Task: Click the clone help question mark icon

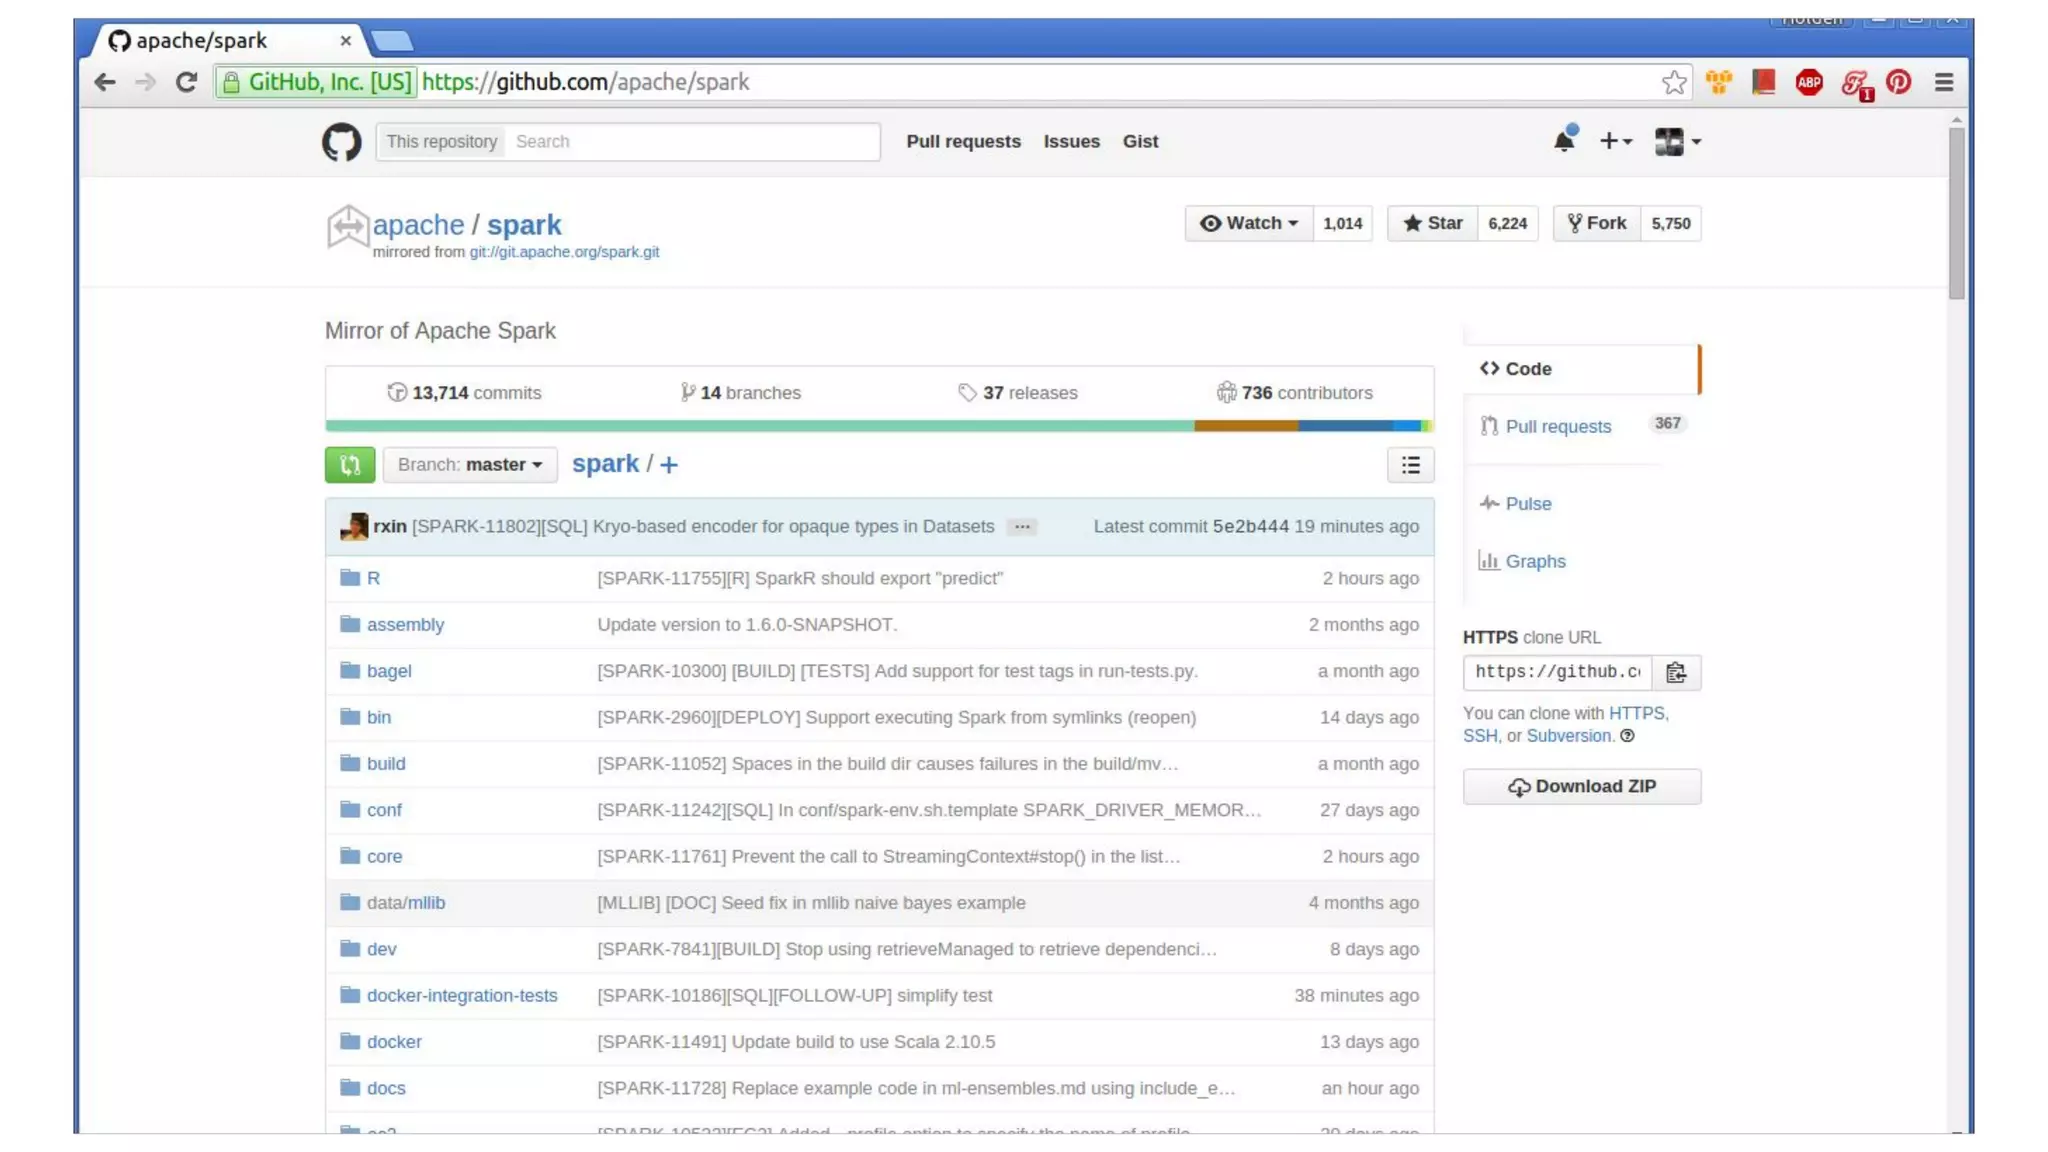Action: point(1627,736)
